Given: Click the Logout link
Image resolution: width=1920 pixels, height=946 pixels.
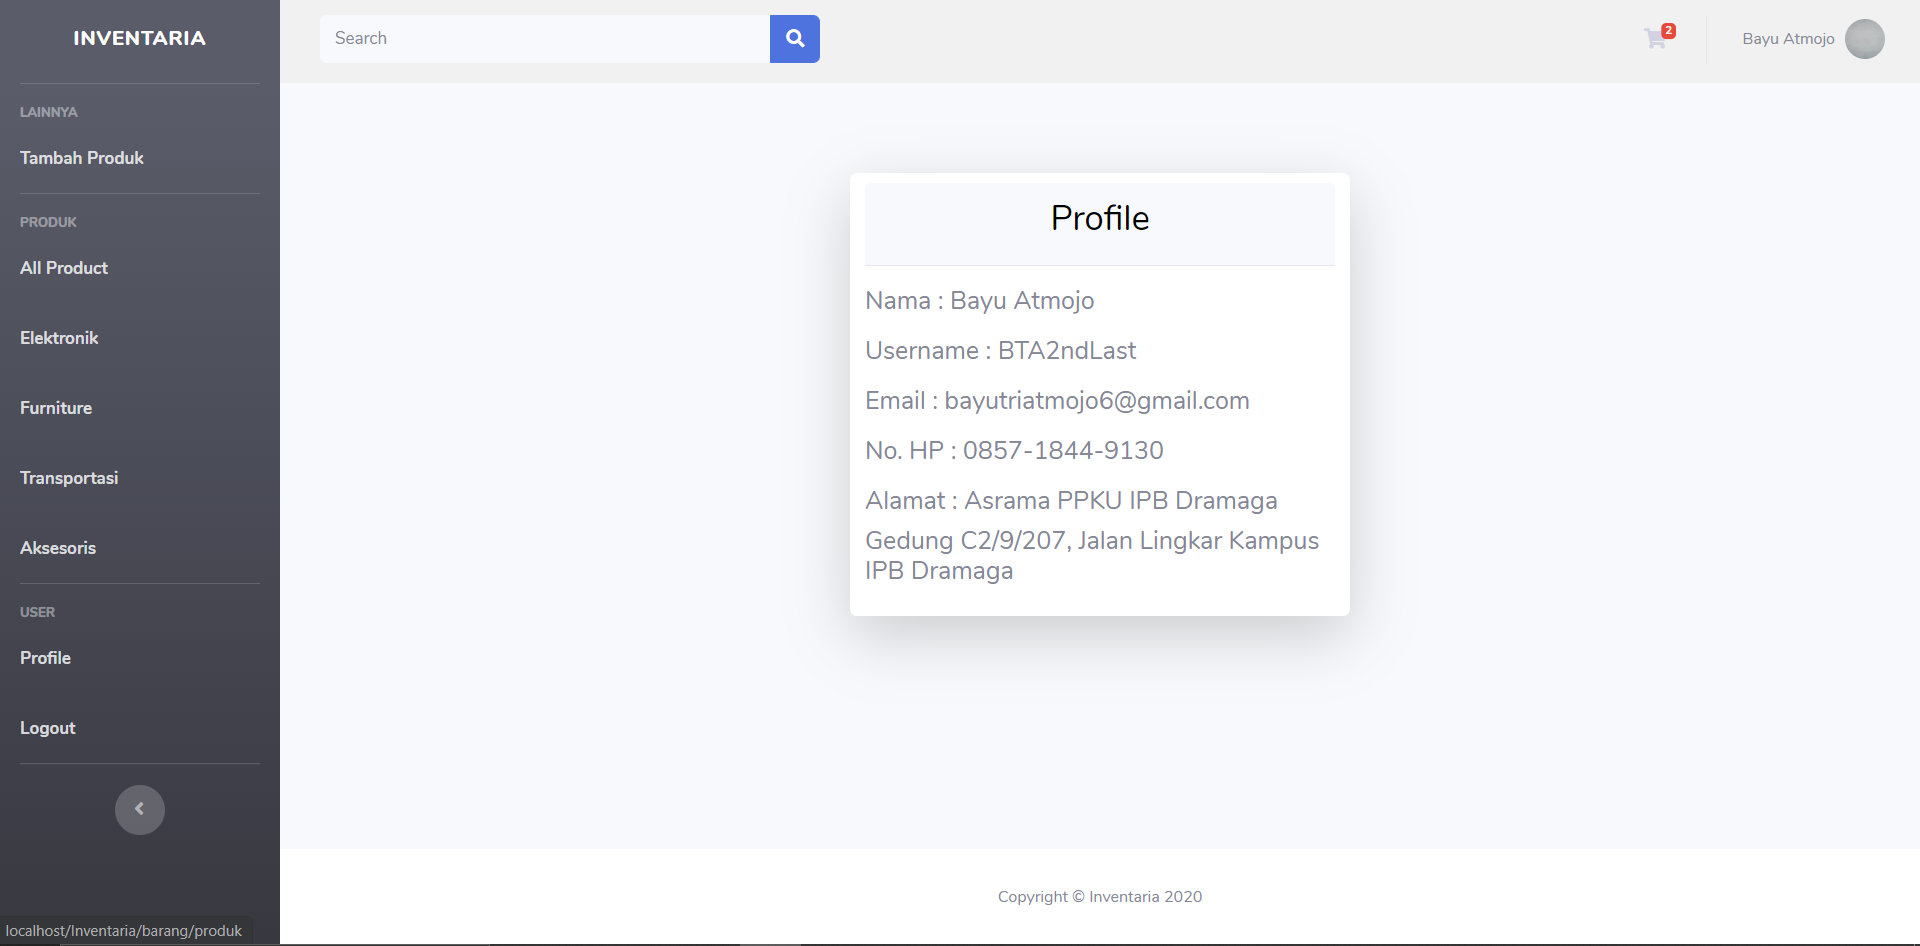Looking at the screenshot, I should click(46, 727).
